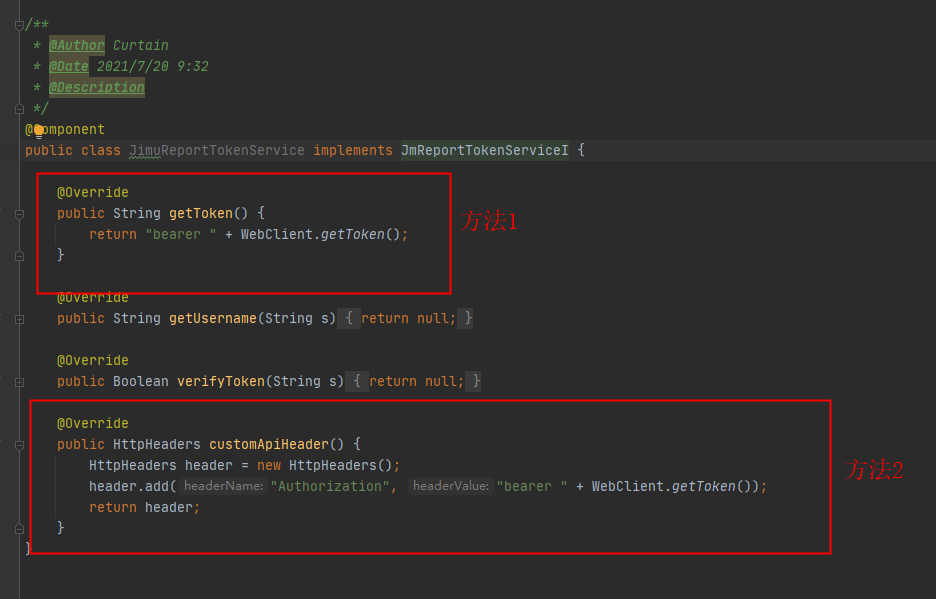Click the @Override annotation above customApiHeader

tap(93, 422)
